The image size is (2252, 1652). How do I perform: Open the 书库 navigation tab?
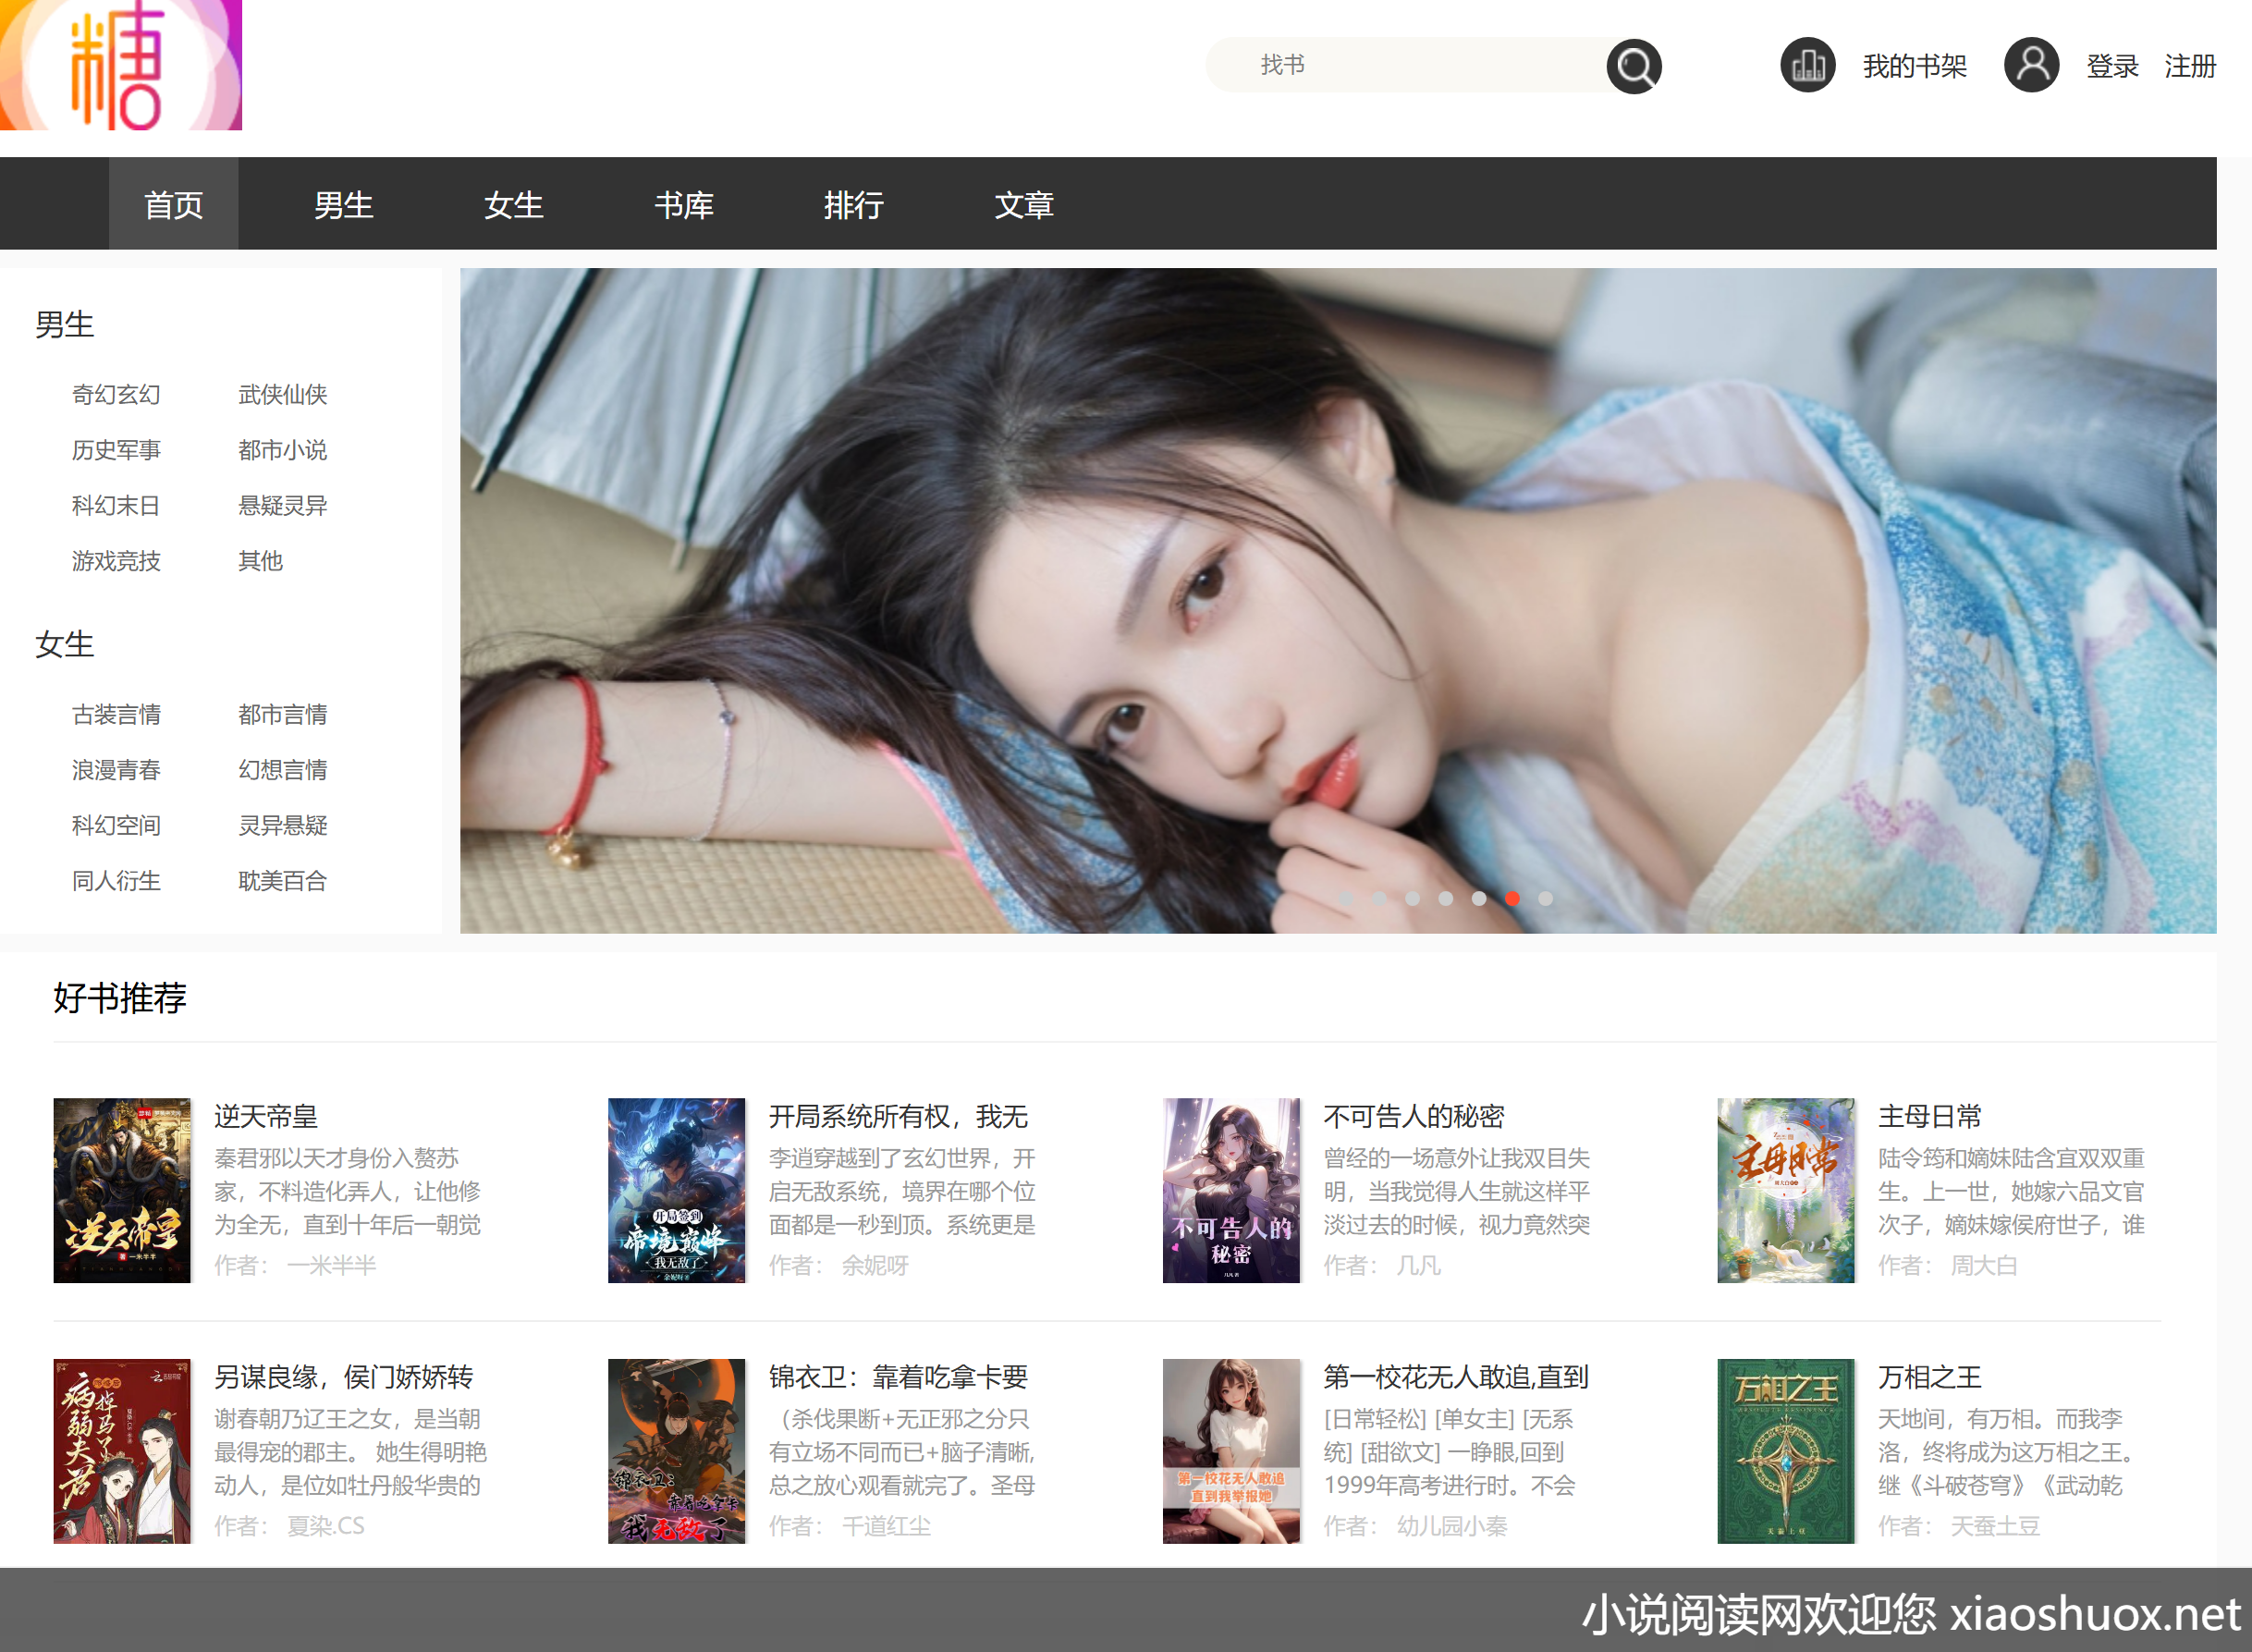click(x=683, y=205)
